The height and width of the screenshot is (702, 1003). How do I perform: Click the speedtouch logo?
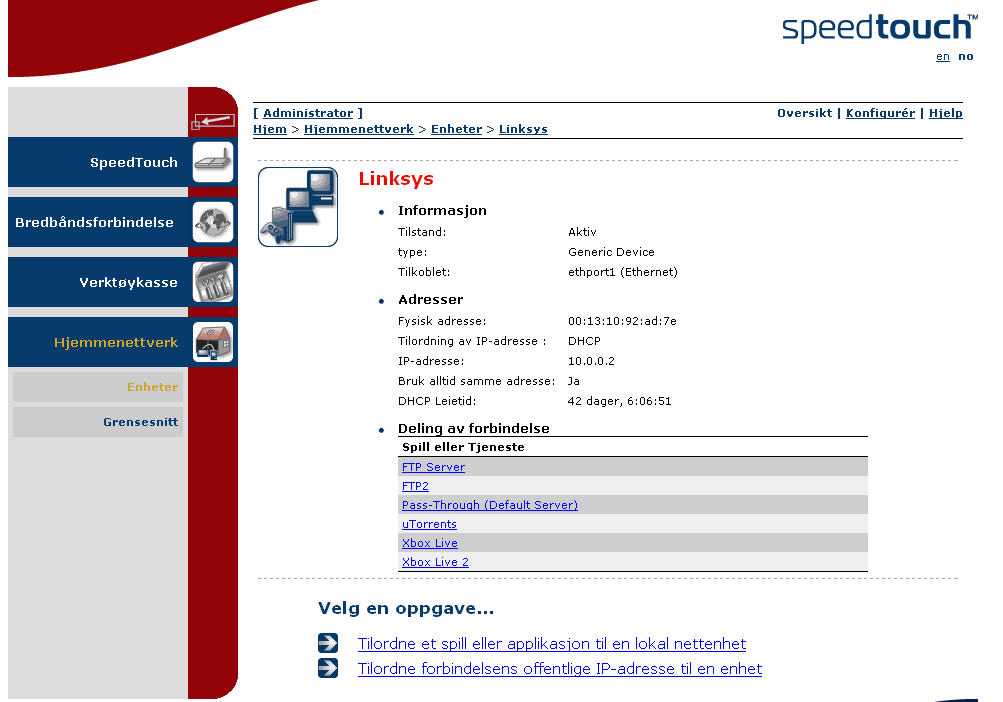880,28
